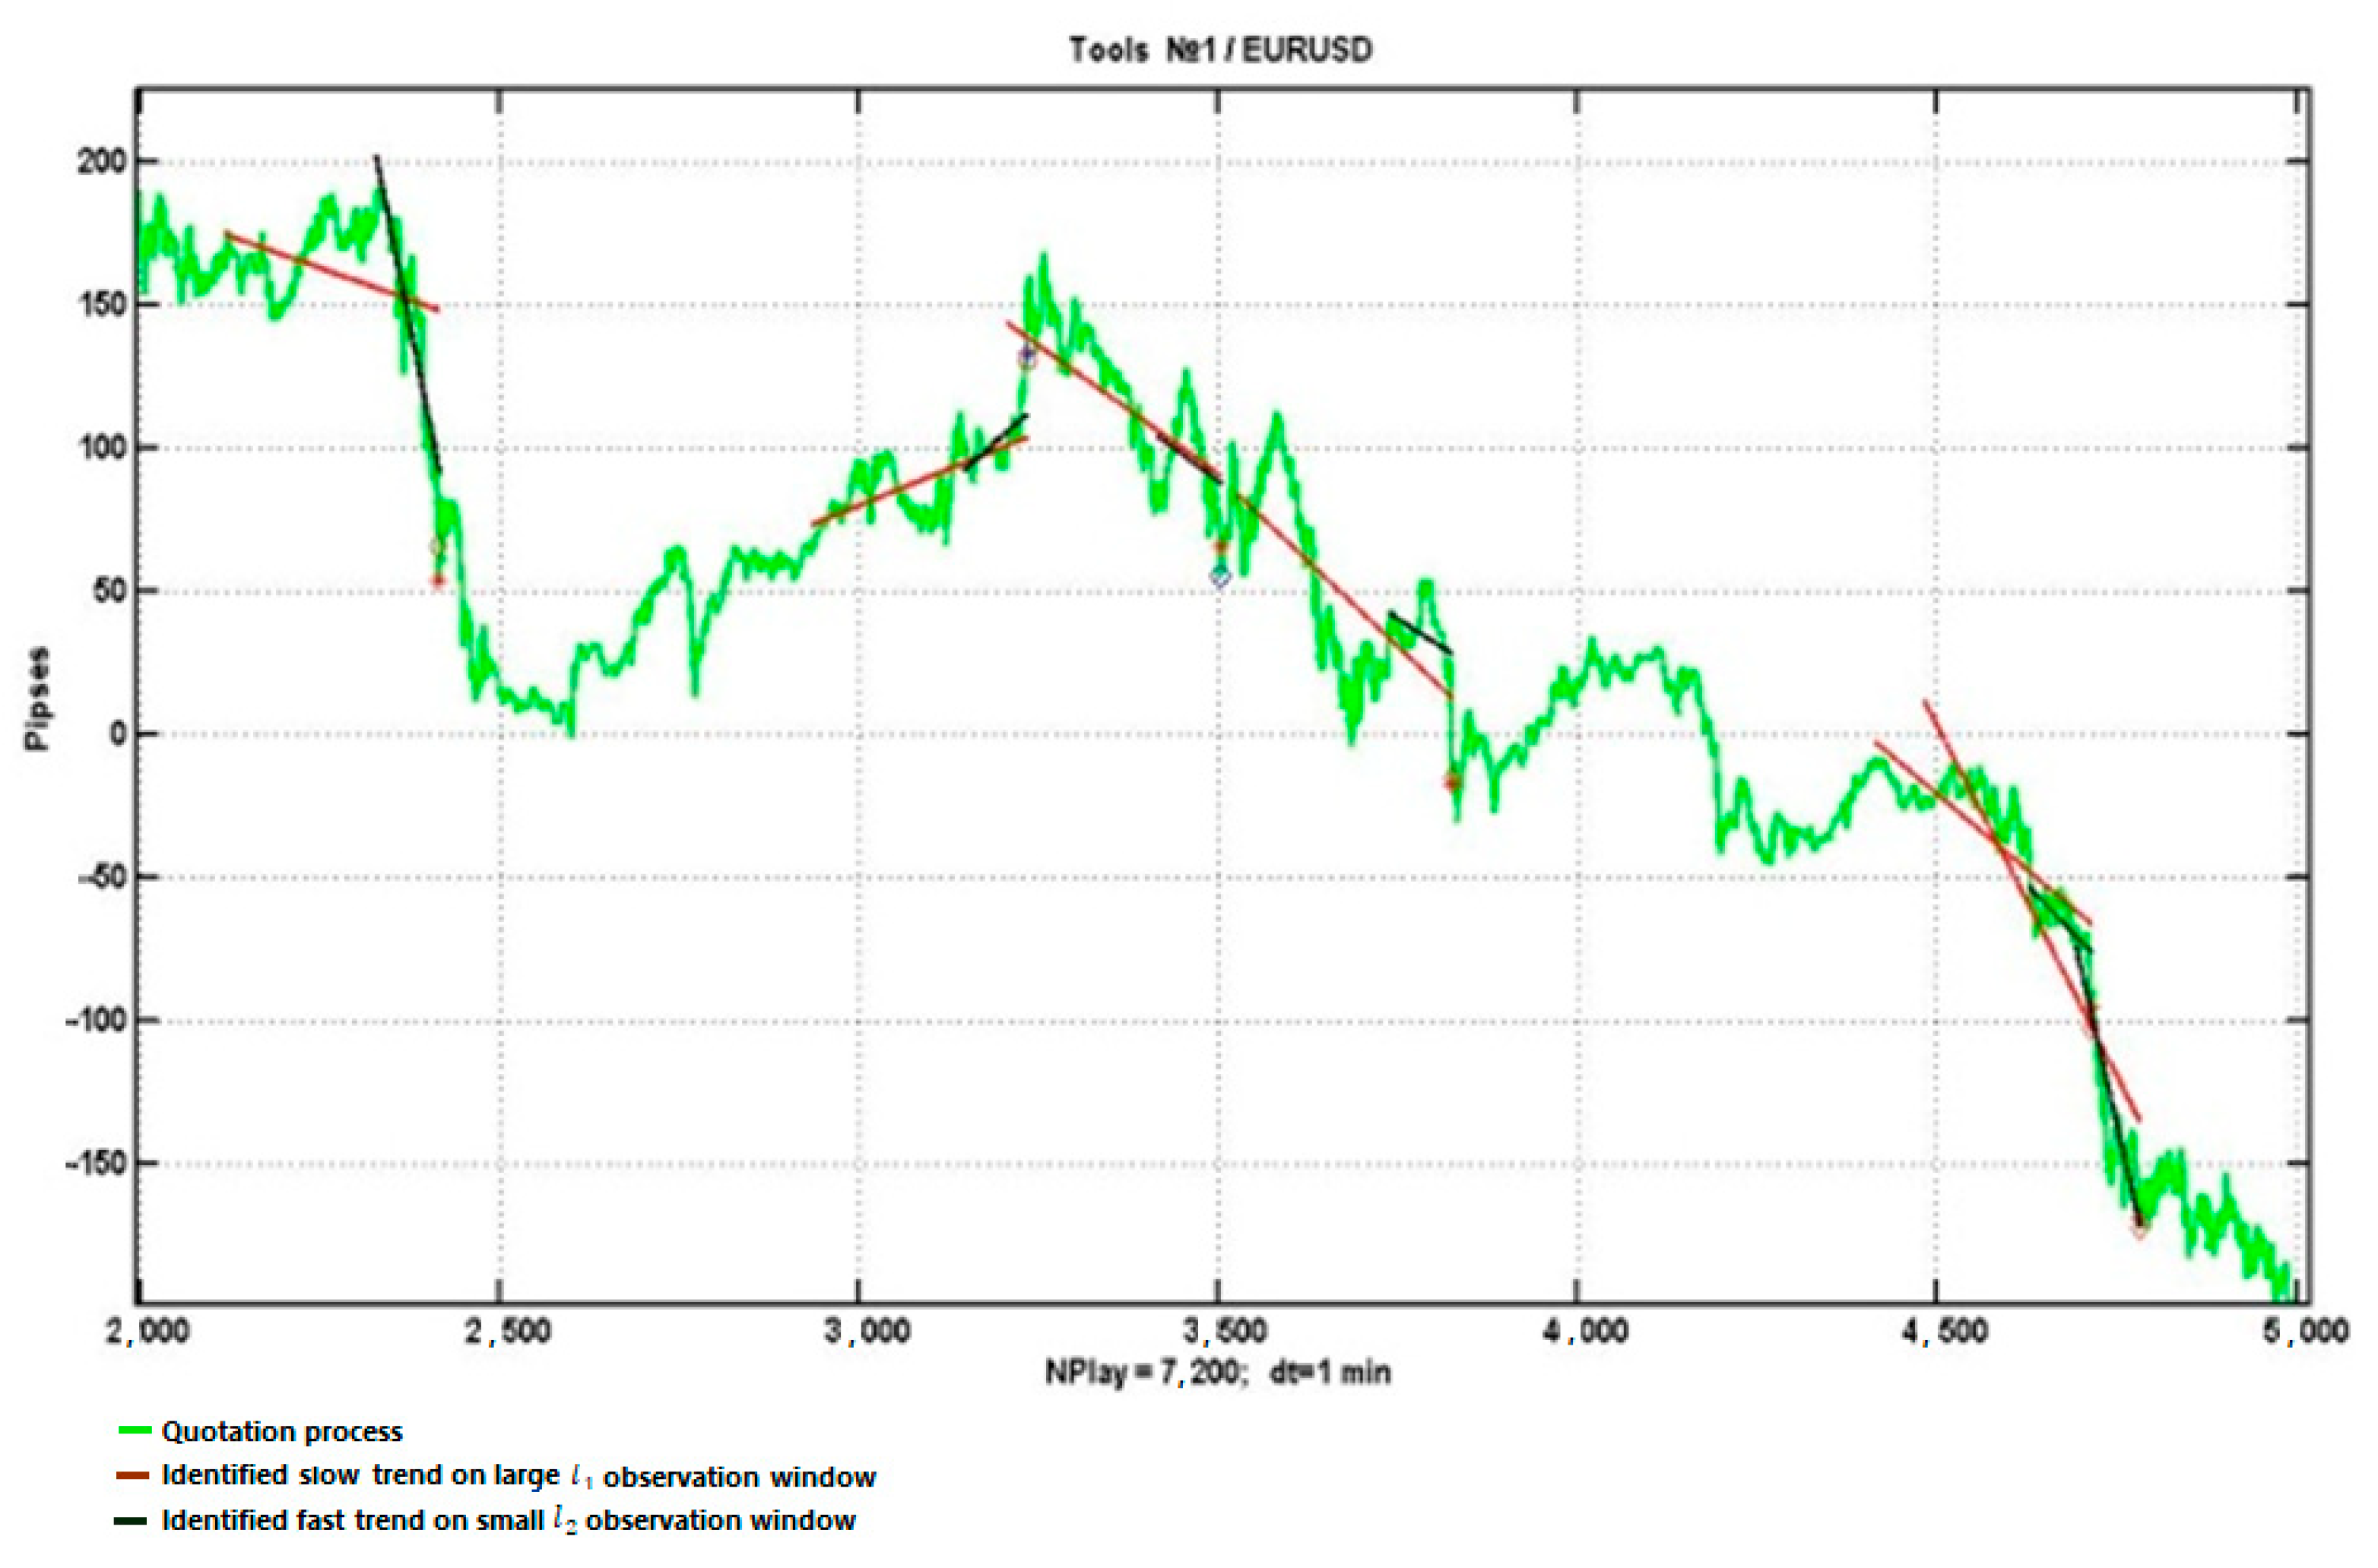Click the Pipses y-axis label

pyautogui.click(x=37, y=699)
